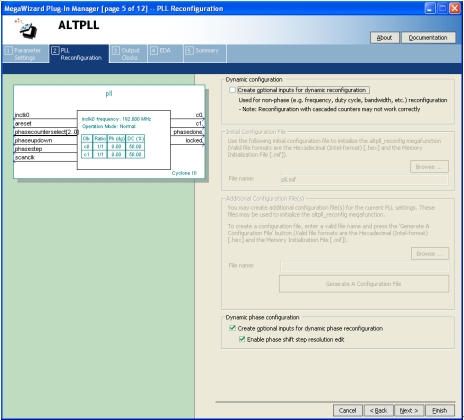This screenshot has height=420, width=464.
Task: Click the phasedone output label
Action: click(x=188, y=132)
